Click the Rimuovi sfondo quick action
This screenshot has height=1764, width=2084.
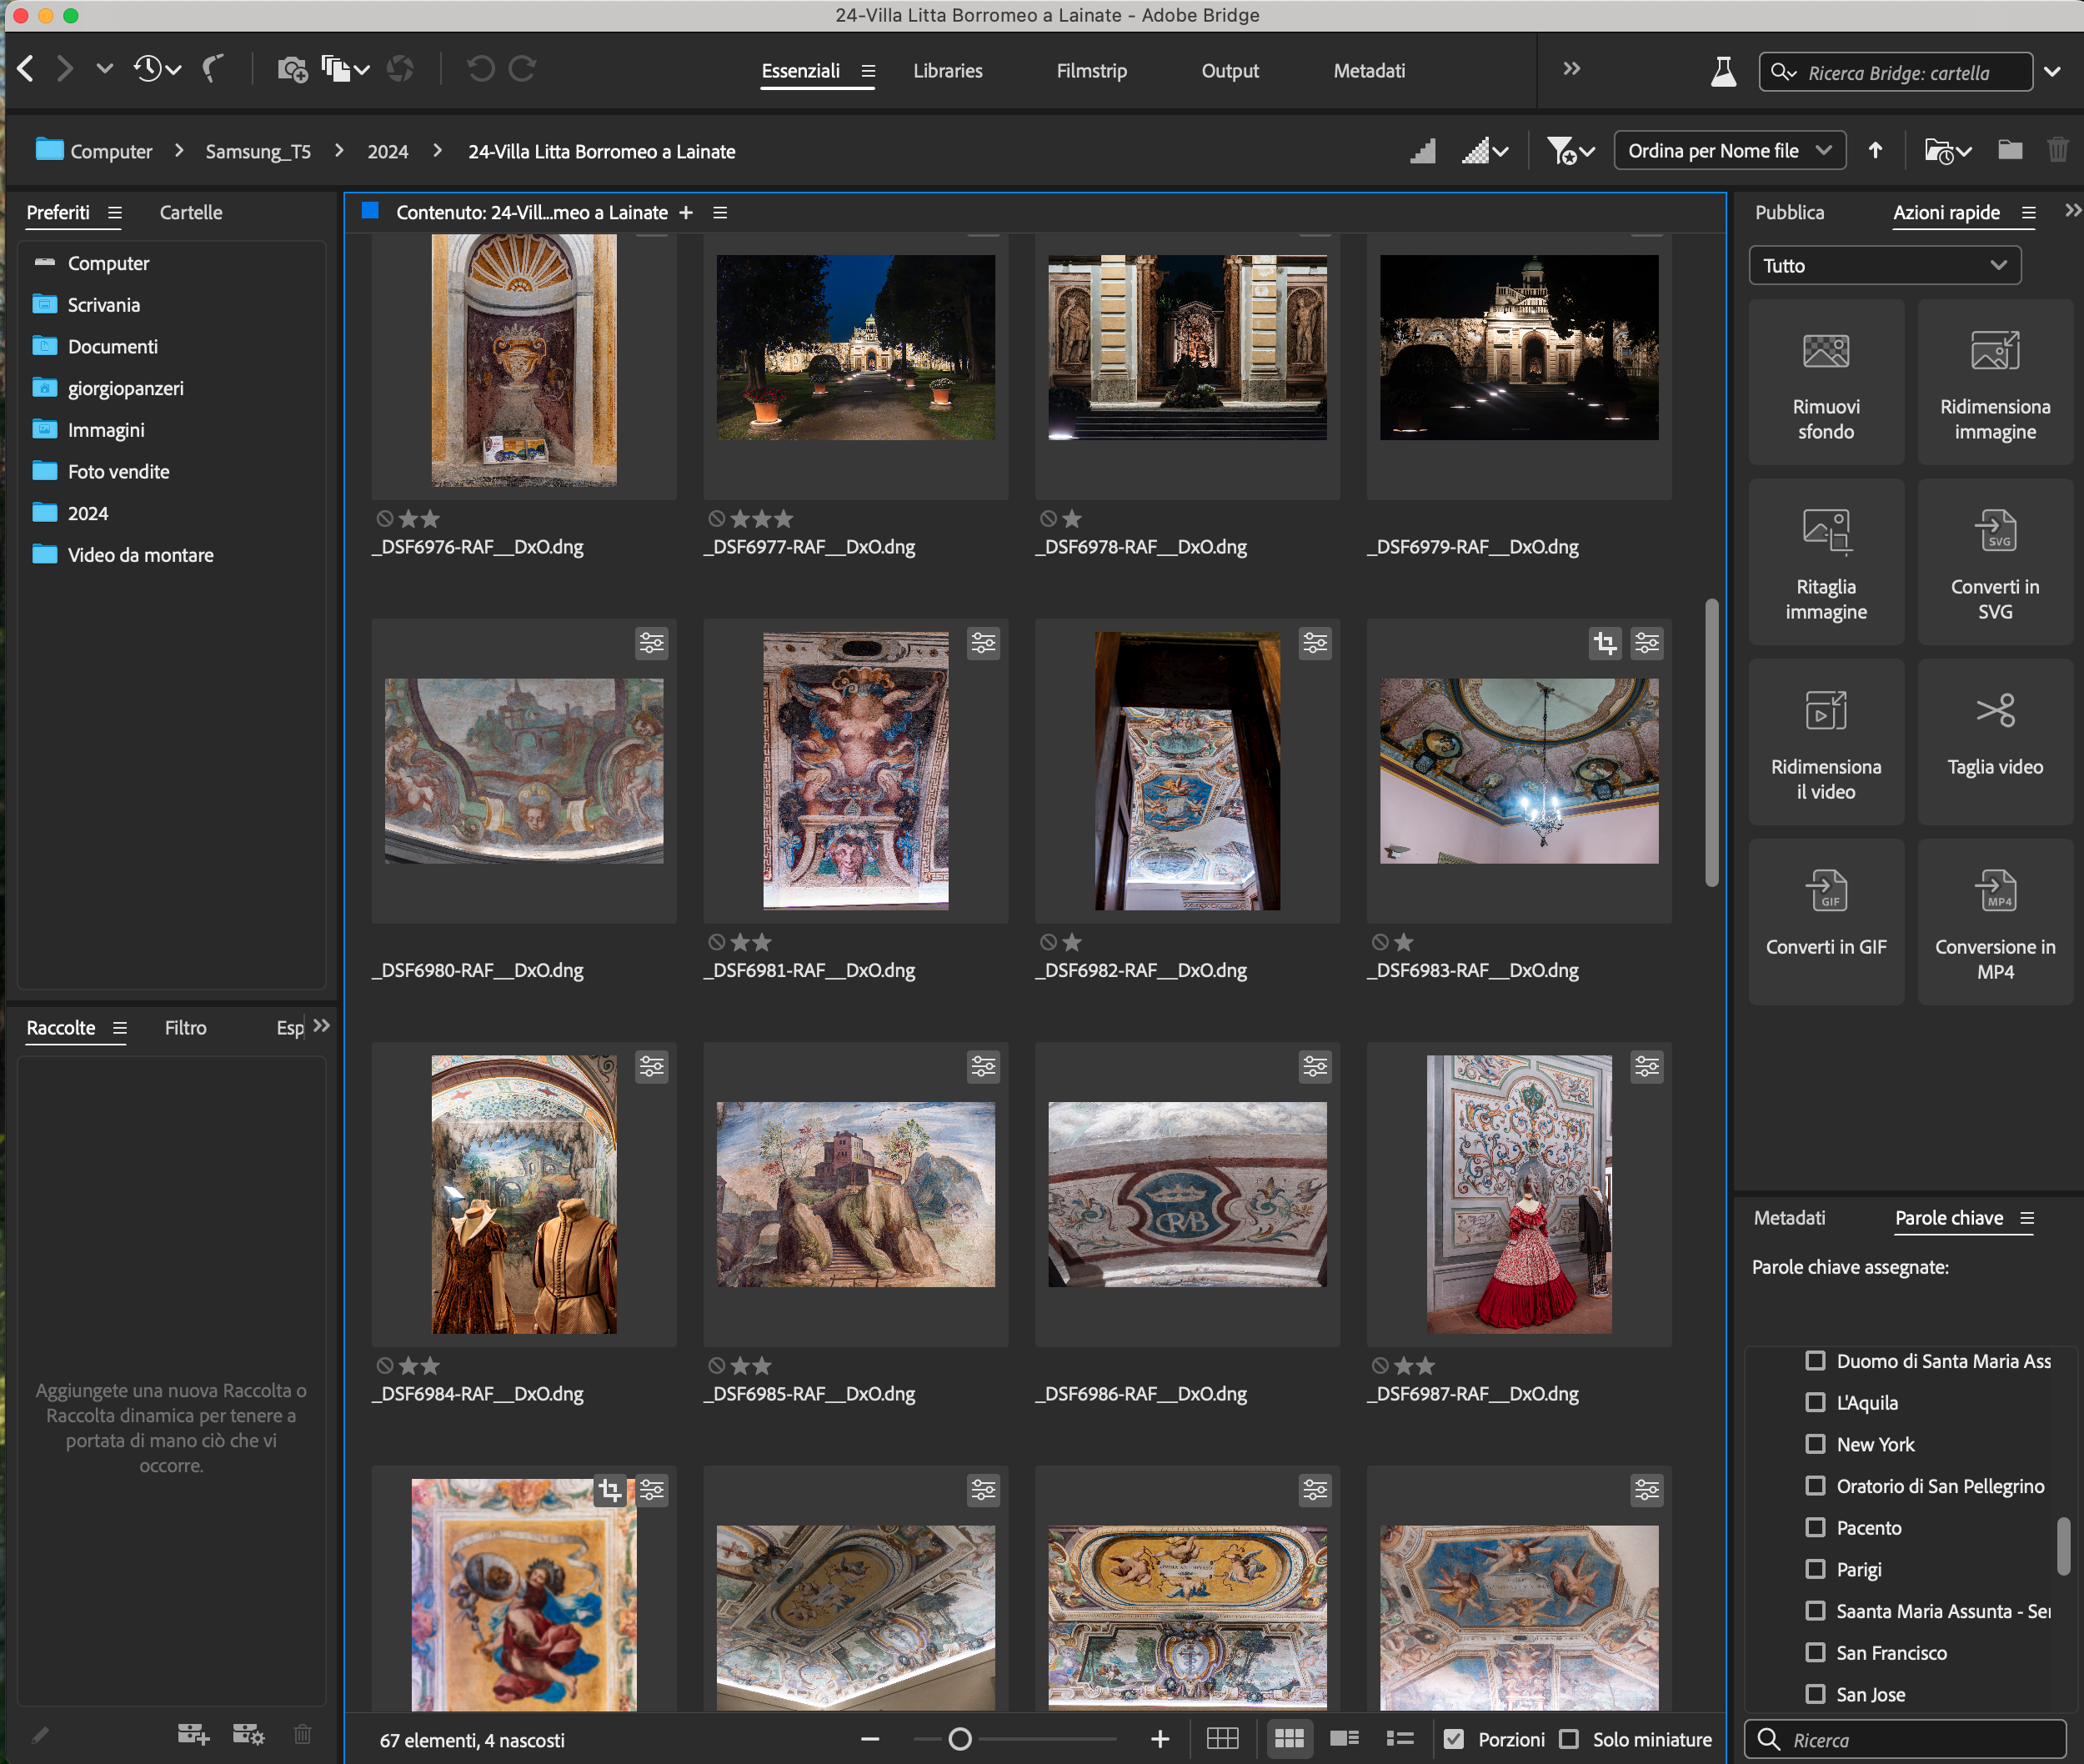tap(1825, 383)
